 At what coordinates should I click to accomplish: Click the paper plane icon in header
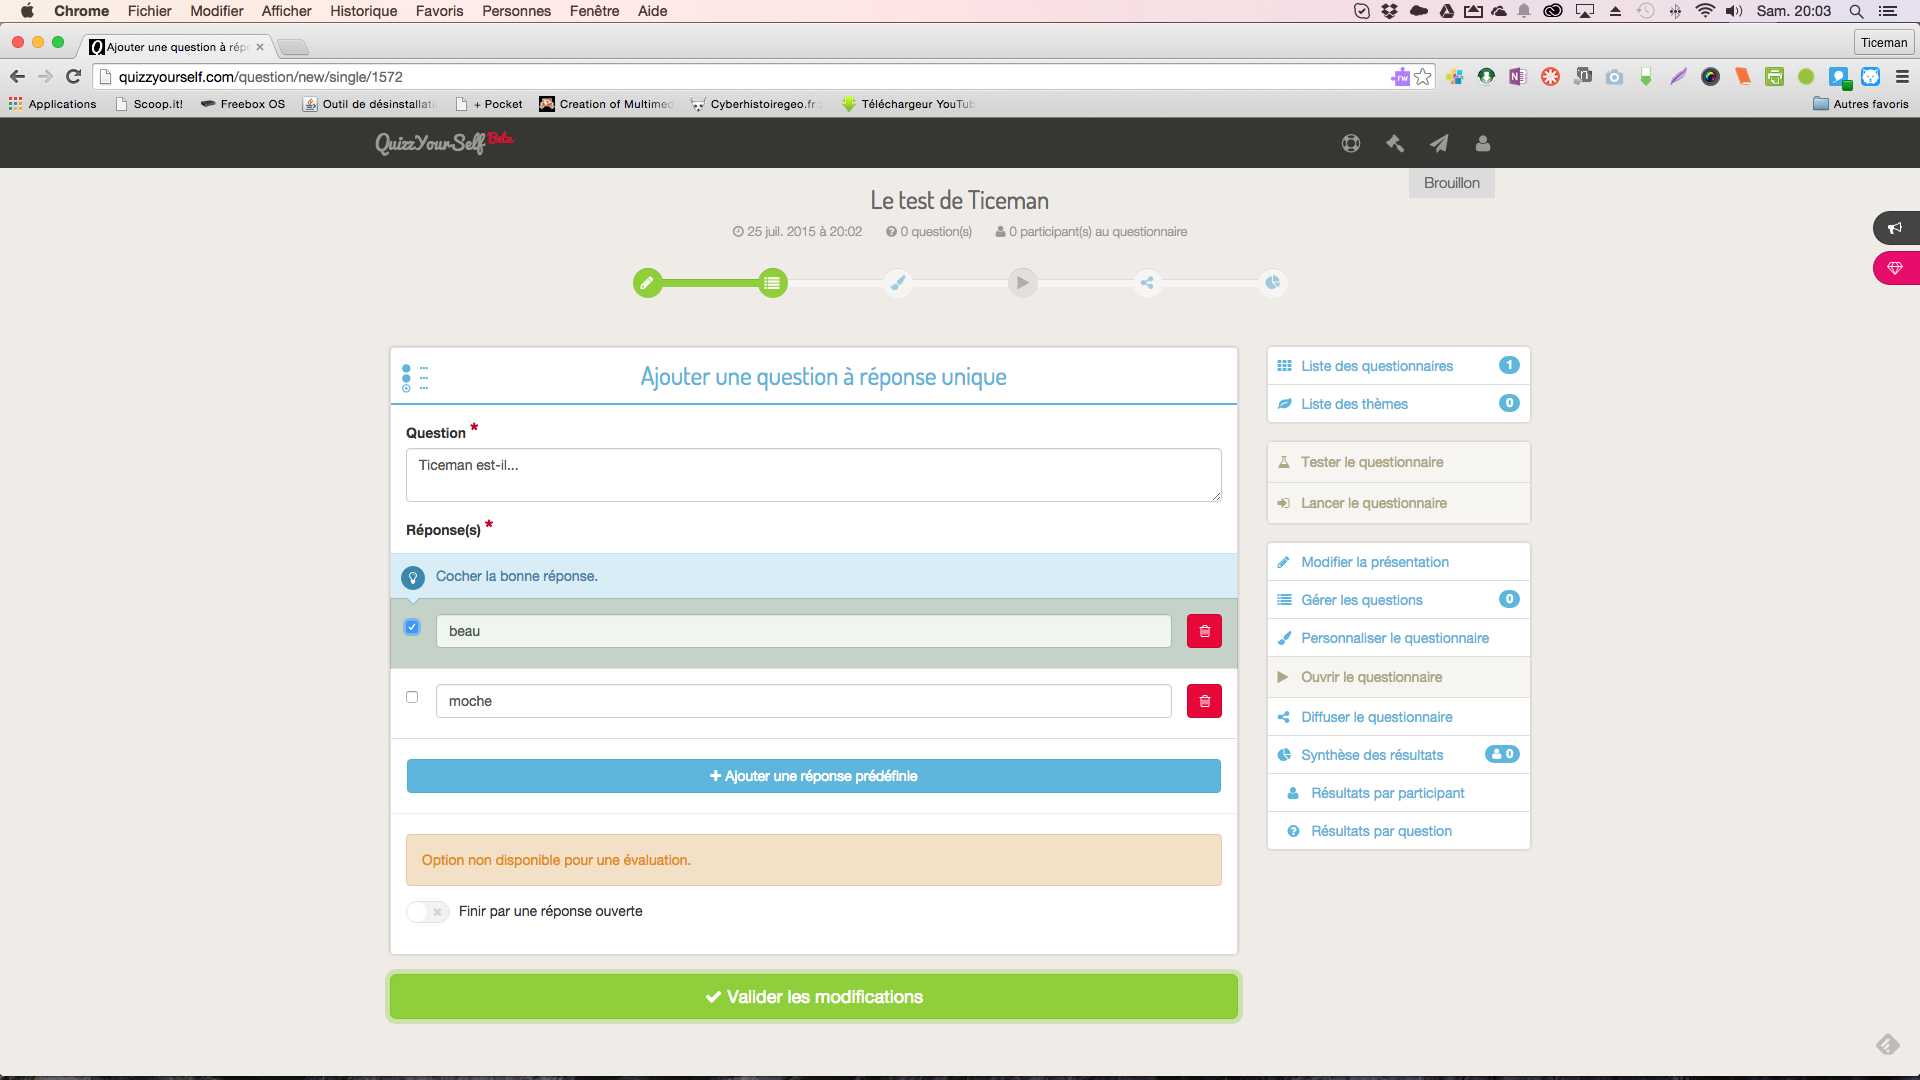(1439, 143)
